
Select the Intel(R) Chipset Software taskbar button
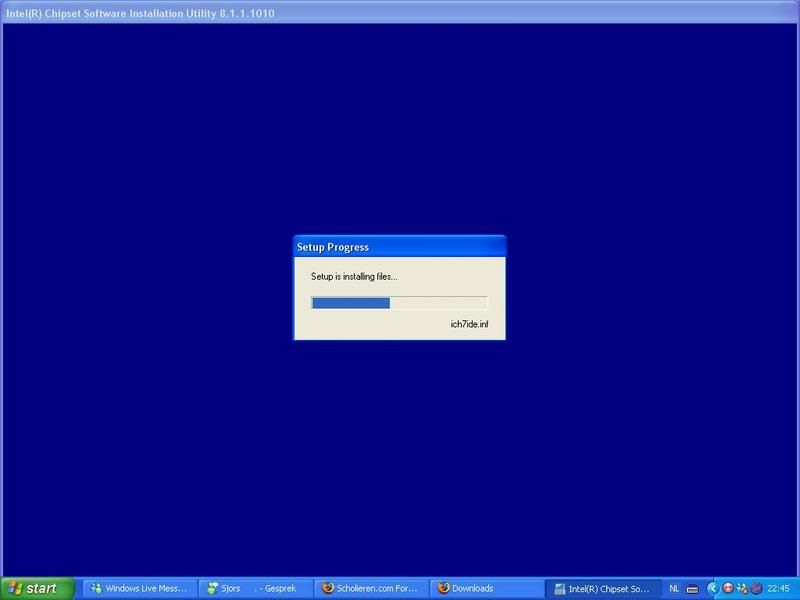603,588
